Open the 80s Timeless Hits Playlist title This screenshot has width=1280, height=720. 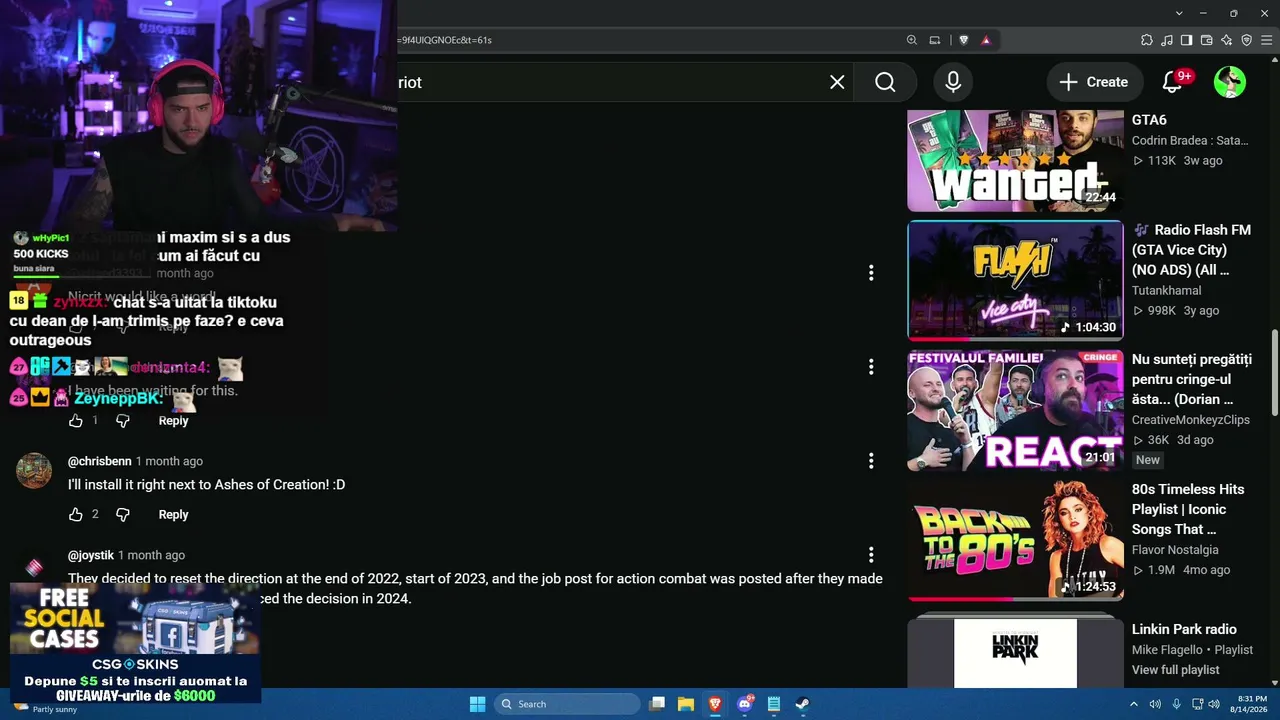(x=1188, y=509)
